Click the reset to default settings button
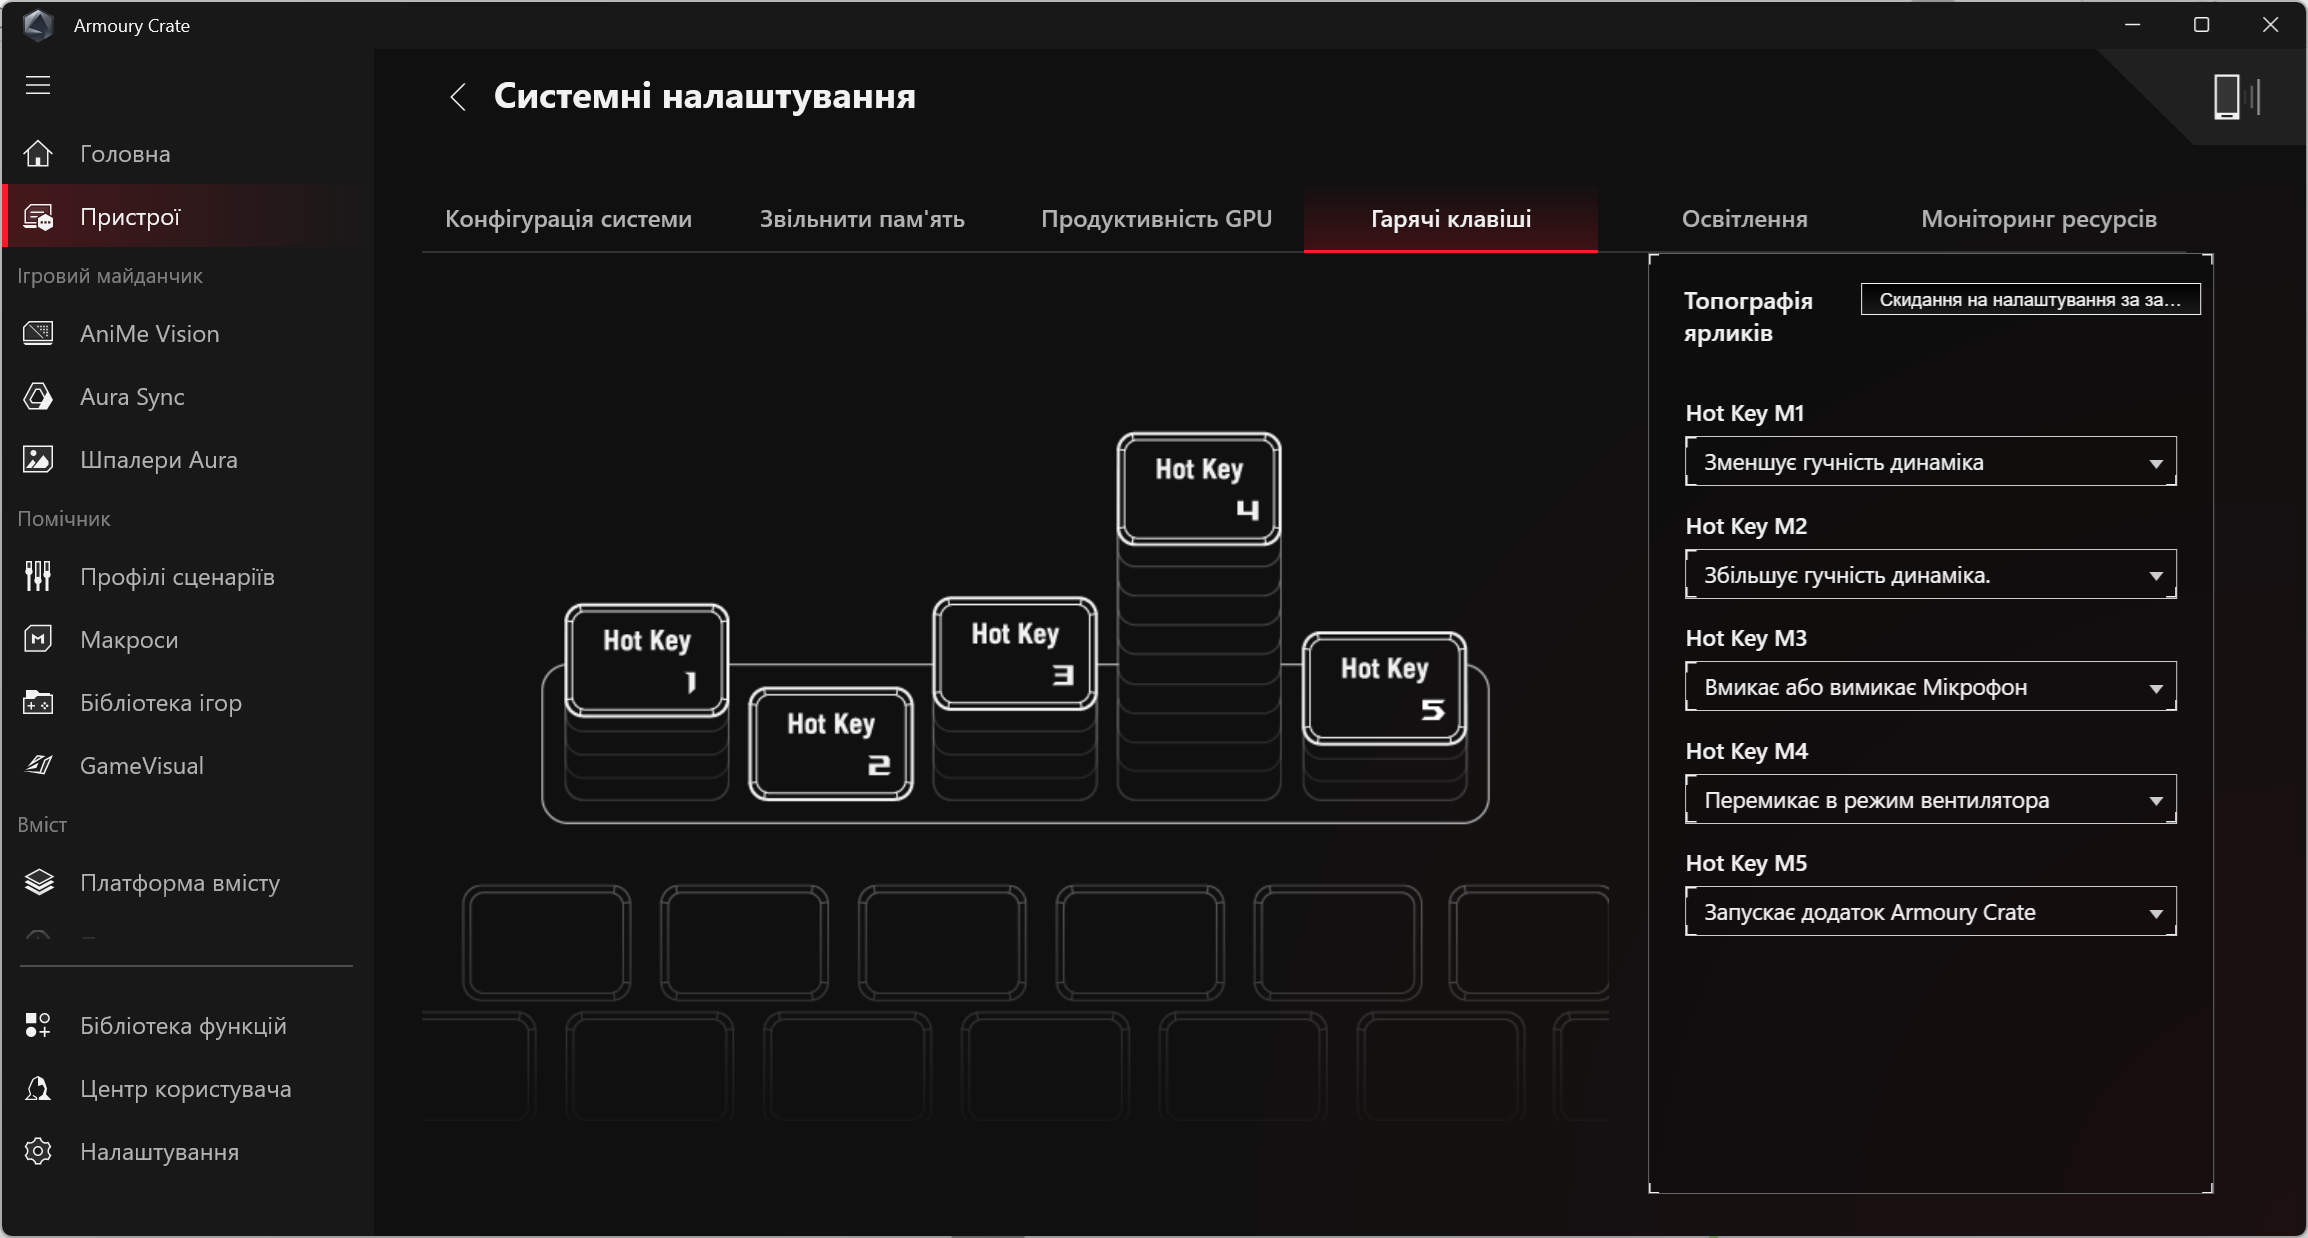The height and width of the screenshot is (1238, 2308). [x=2030, y=300]
